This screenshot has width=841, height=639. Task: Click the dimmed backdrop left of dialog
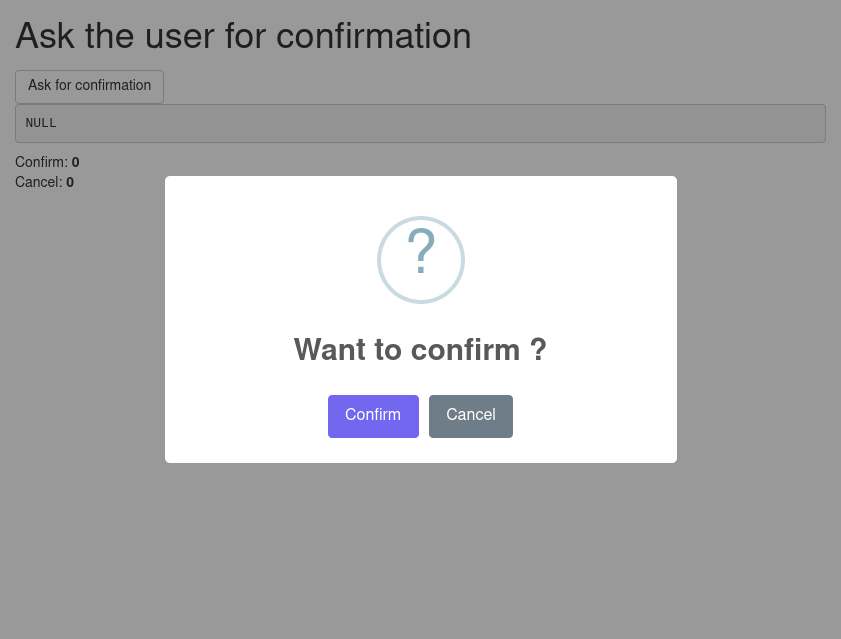tap(80, 350)
